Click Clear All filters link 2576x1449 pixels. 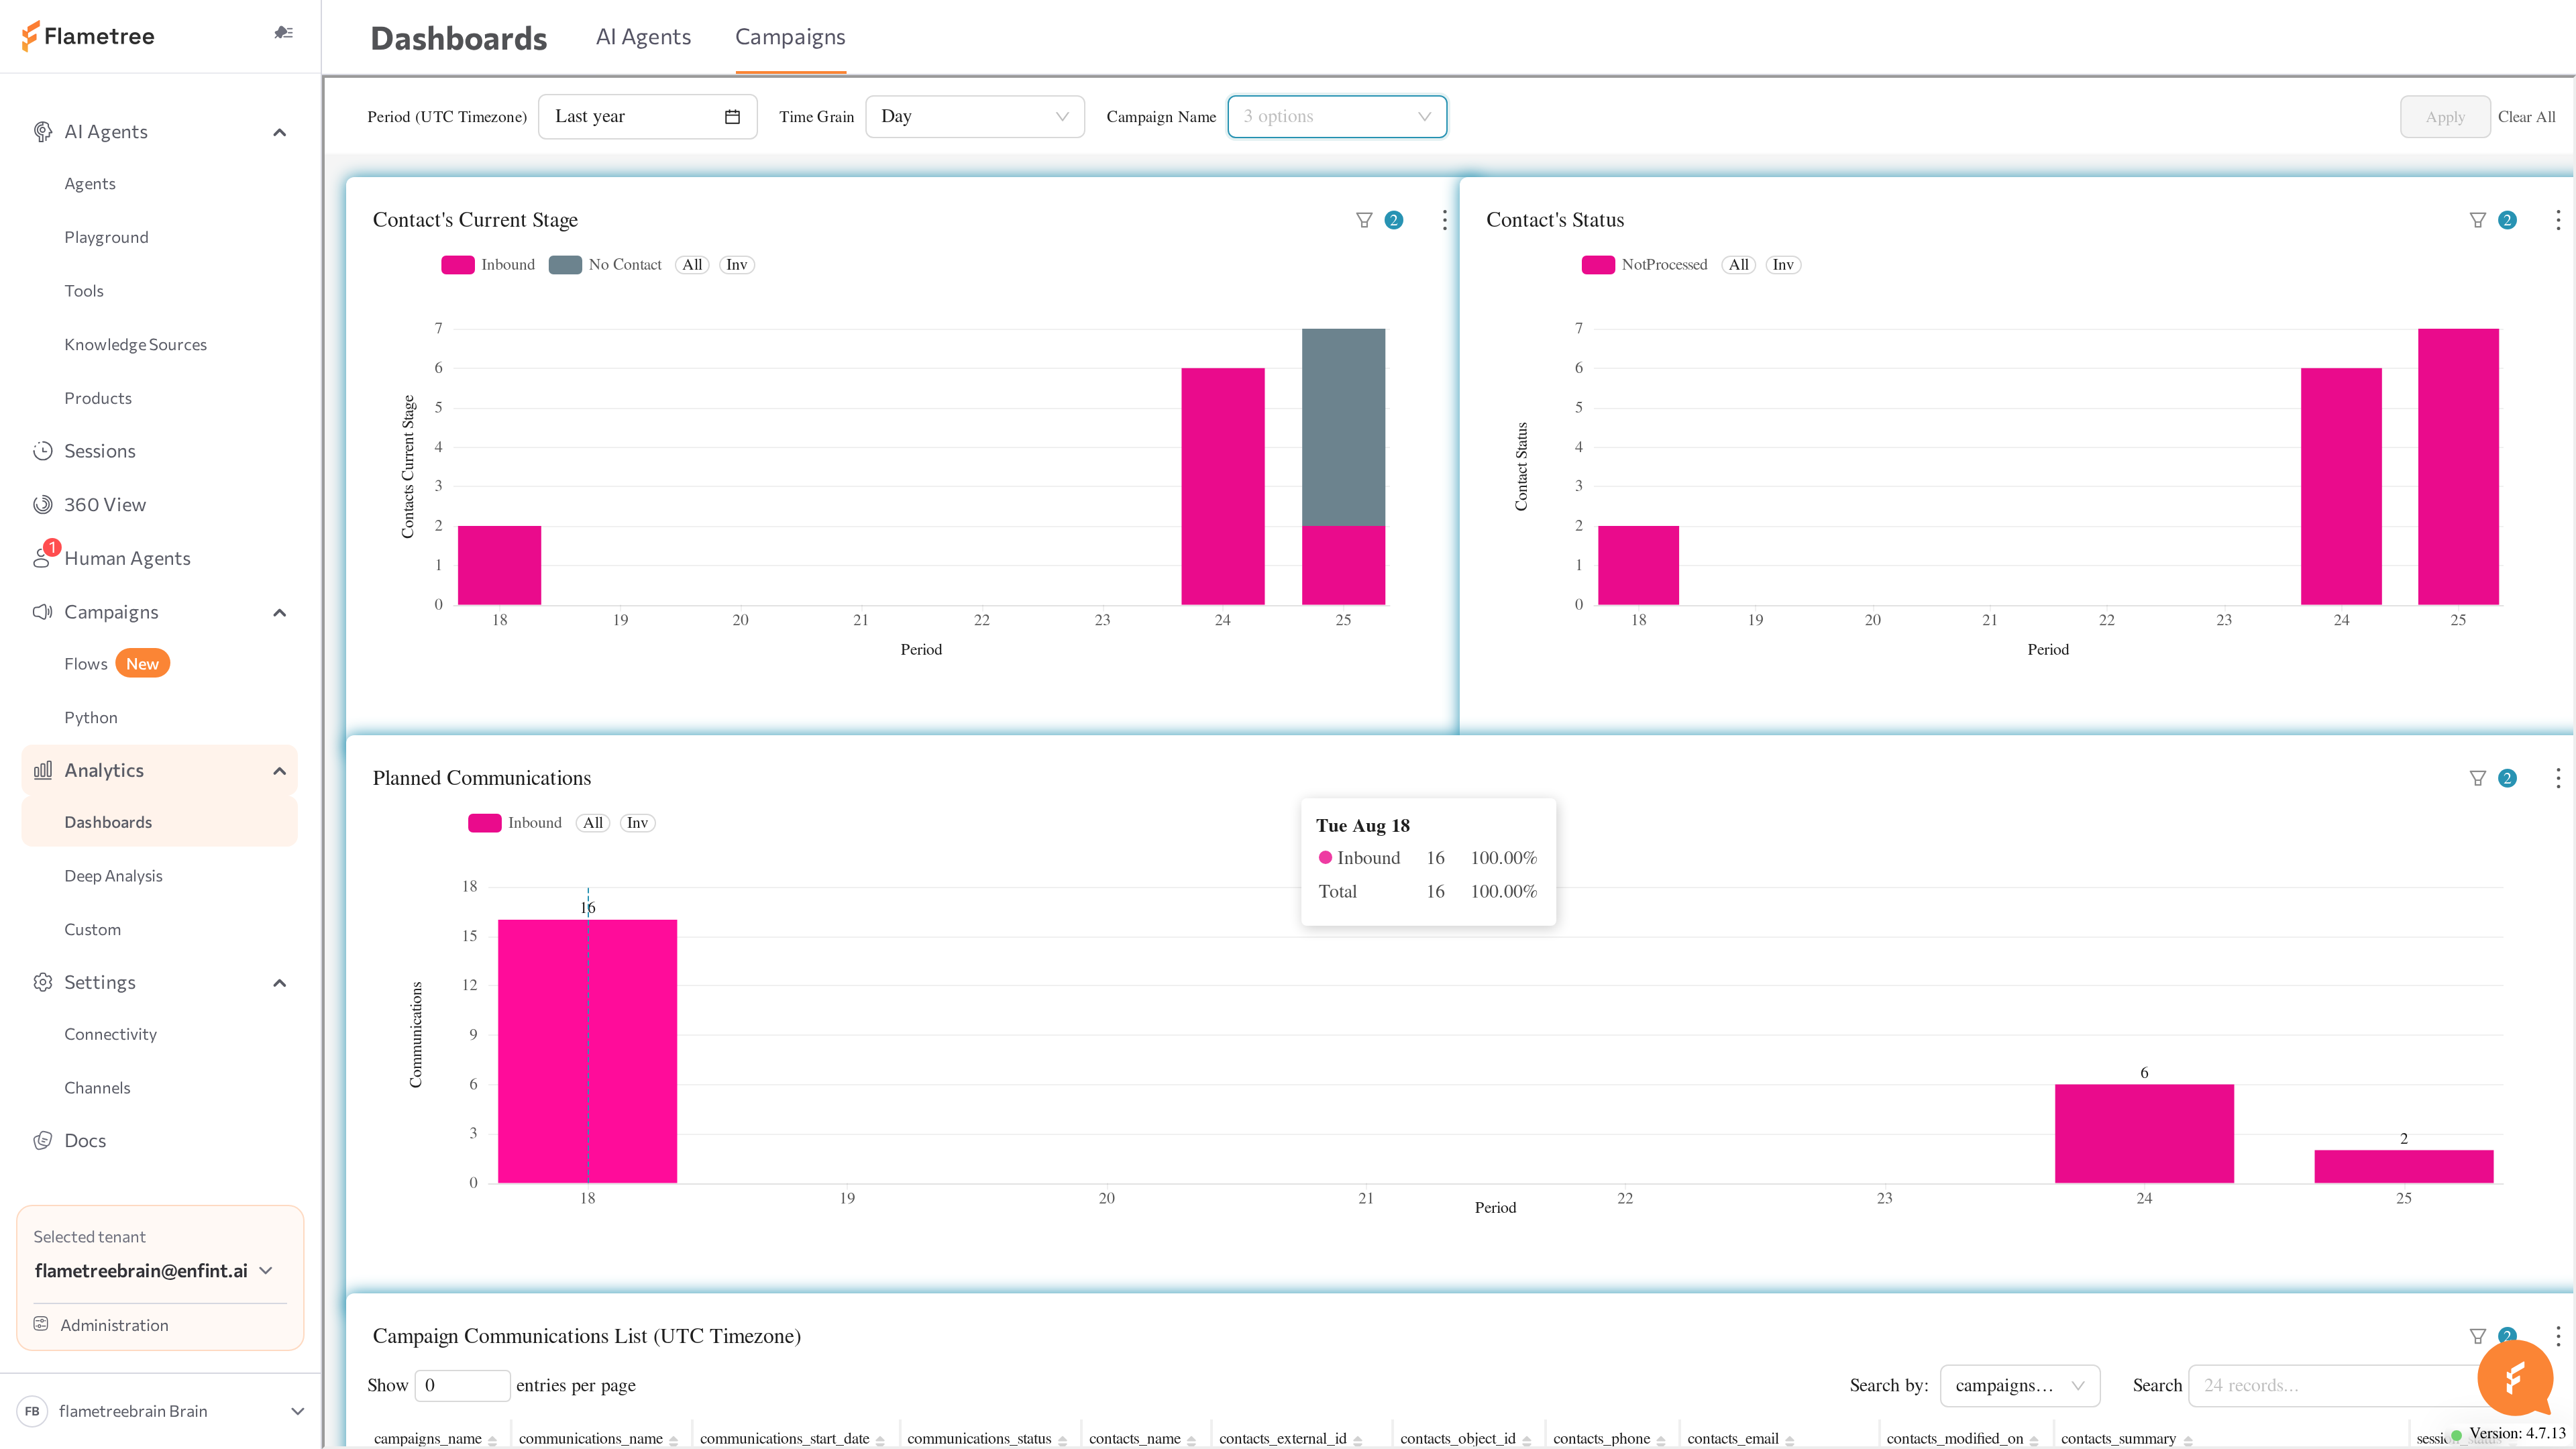(2526, 117)
